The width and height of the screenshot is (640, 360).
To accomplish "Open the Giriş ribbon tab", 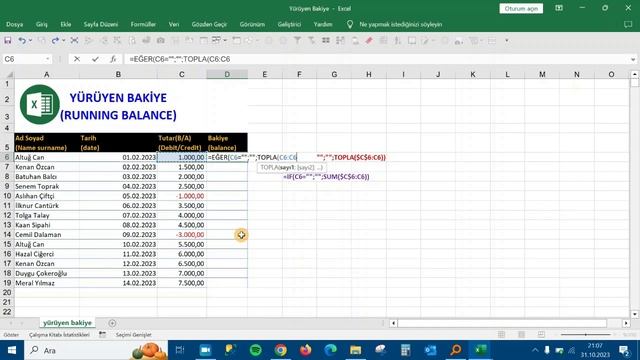I will point(42,24).
